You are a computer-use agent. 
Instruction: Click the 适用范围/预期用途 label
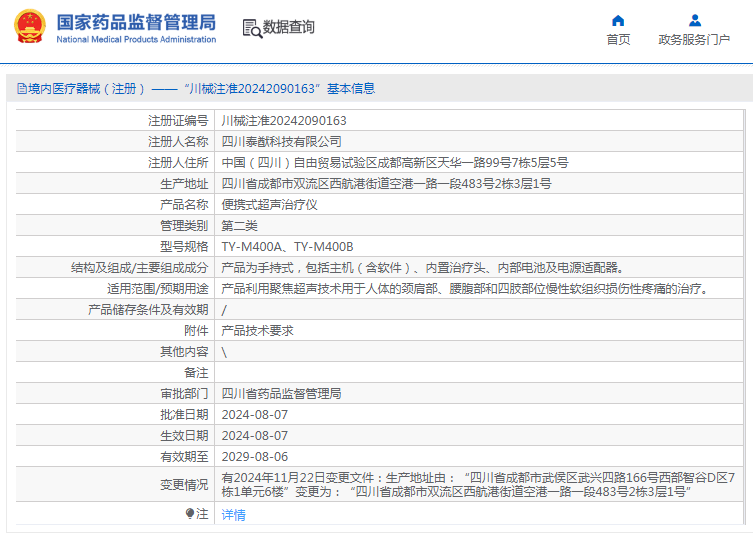click(x=158, y=289)
